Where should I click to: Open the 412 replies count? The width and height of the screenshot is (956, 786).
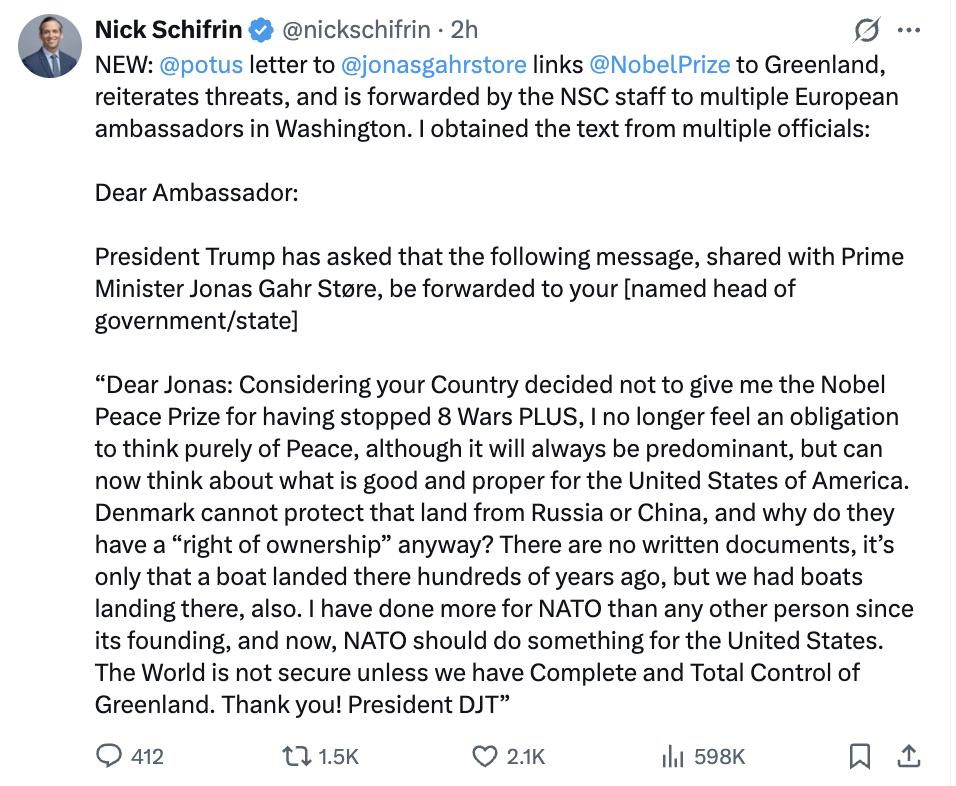tap(147, 757)
